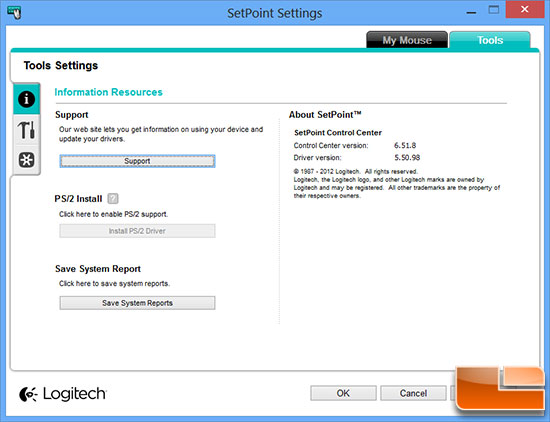This screenshot has width=550, height=422.
Task: Open the asterisk receiver sidebar icon
Action: click(x=27, y=160)
